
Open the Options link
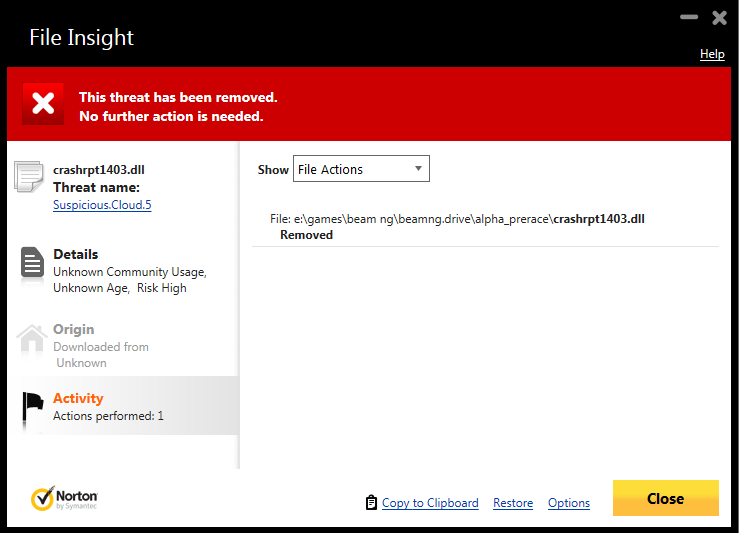568,503
